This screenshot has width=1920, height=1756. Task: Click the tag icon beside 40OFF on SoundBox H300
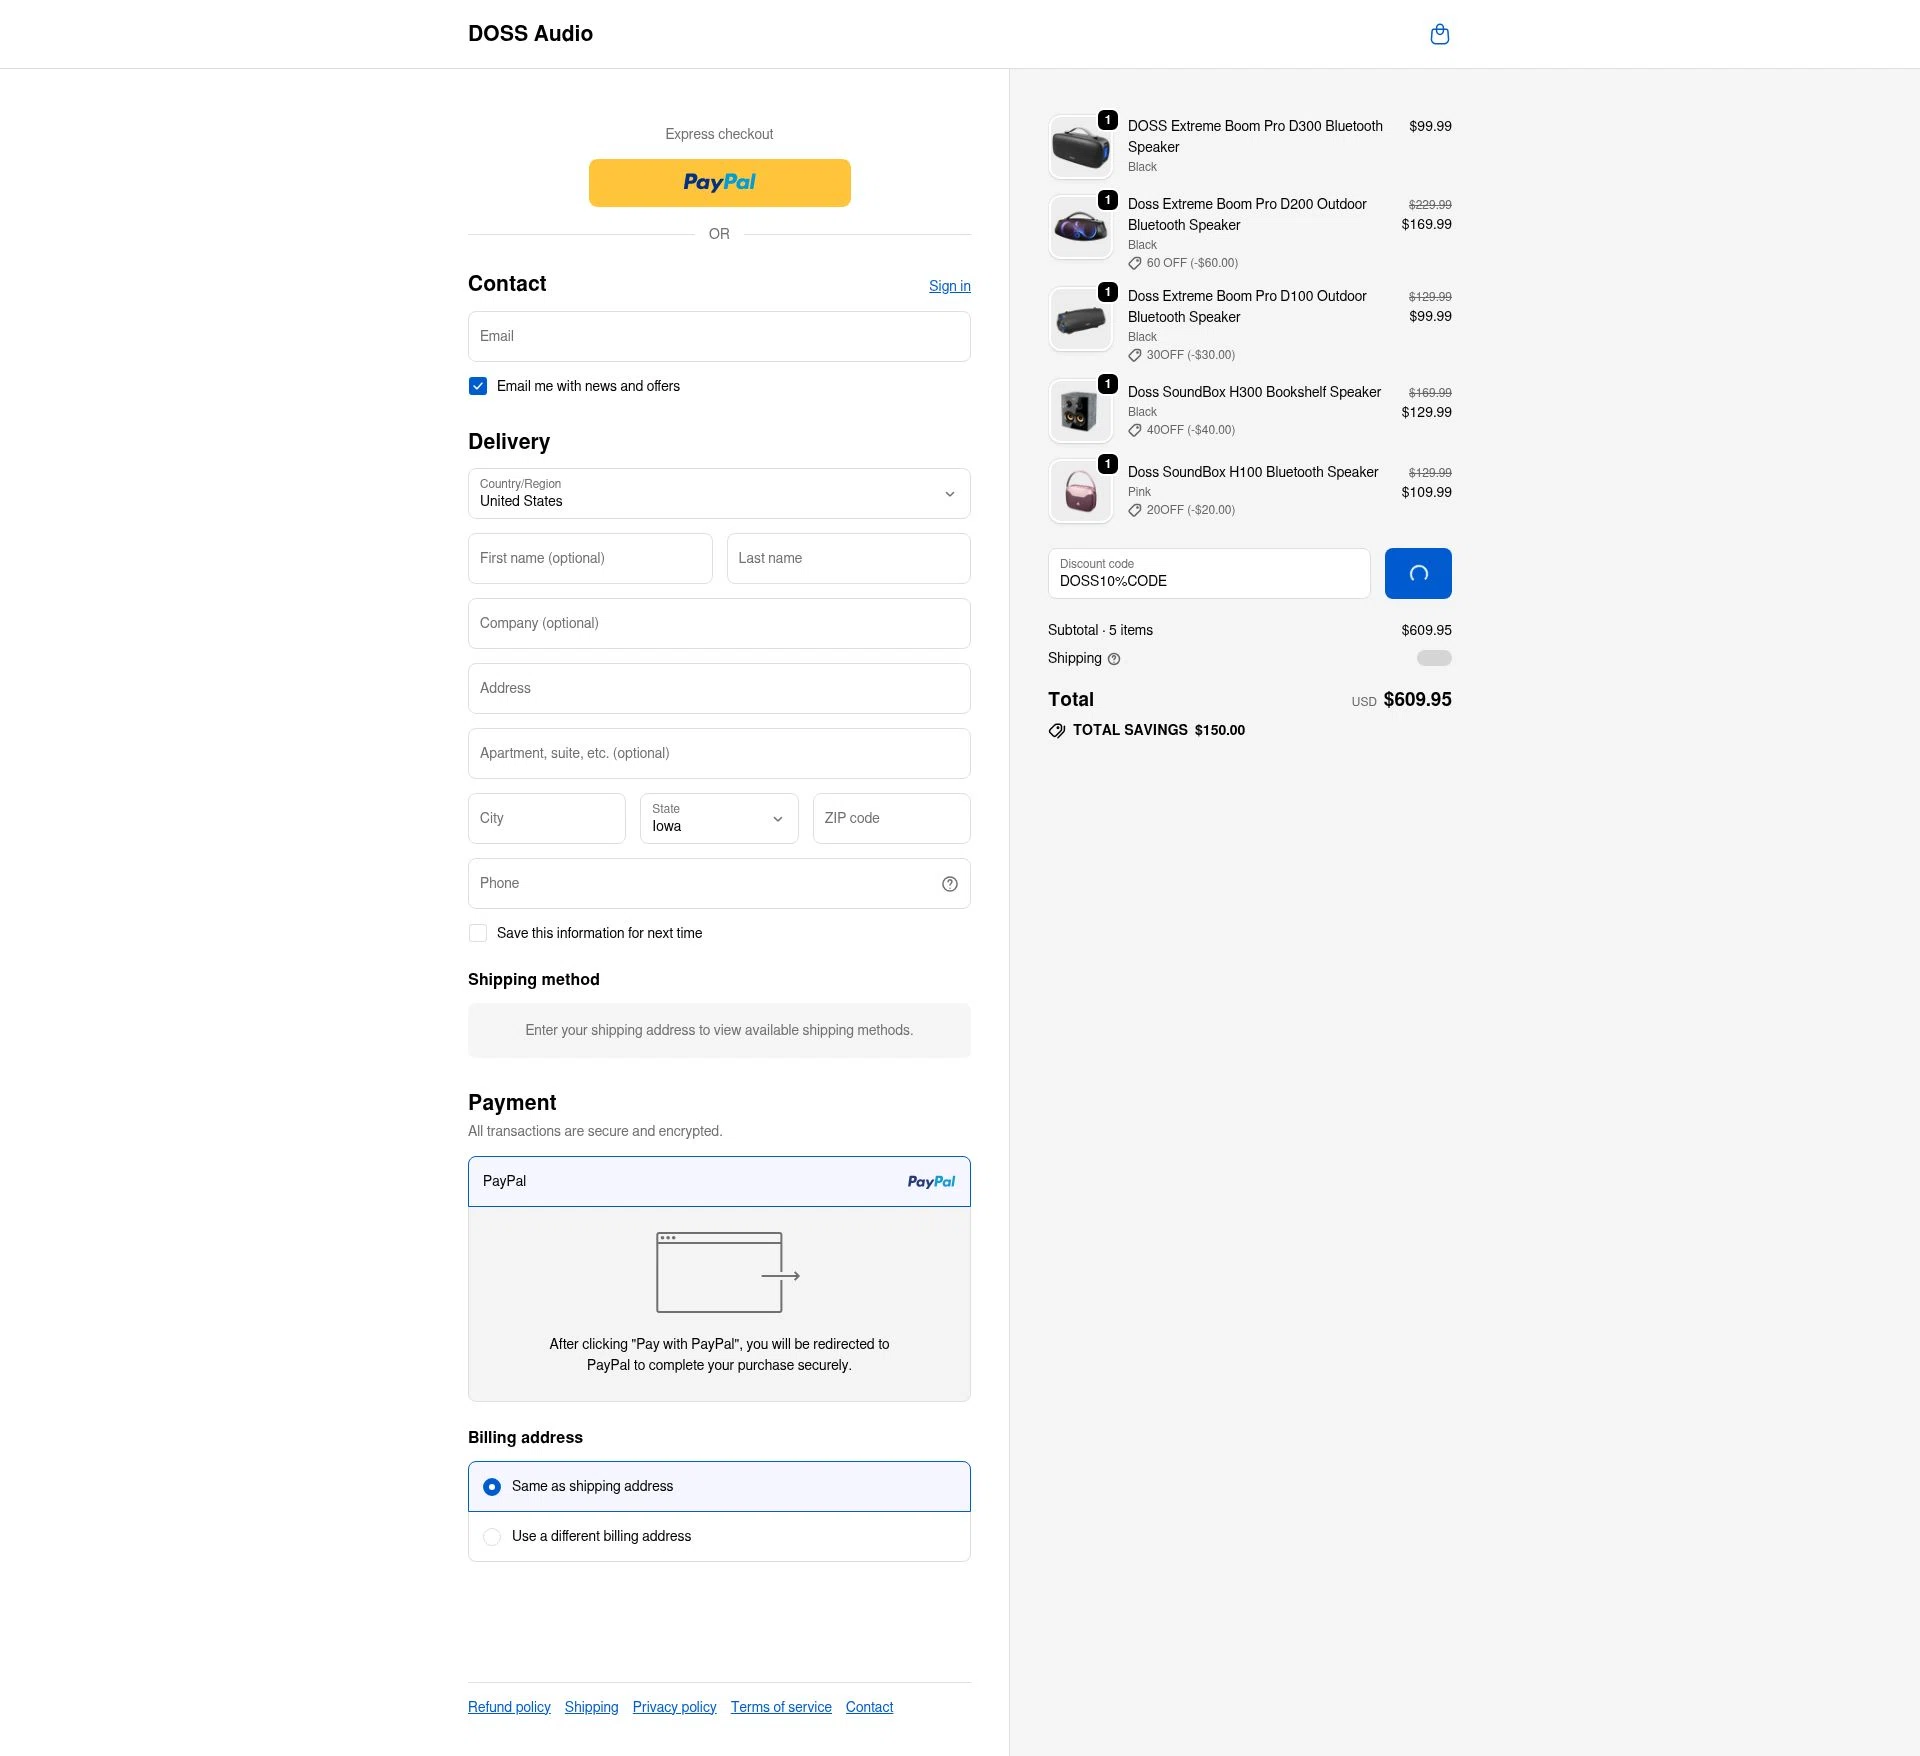[1134, 430]
